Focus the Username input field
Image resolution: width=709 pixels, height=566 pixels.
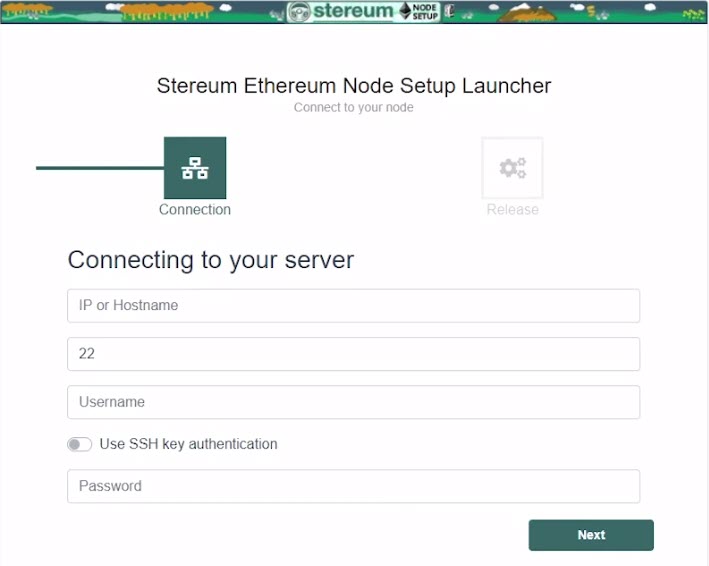coord(354,402)
